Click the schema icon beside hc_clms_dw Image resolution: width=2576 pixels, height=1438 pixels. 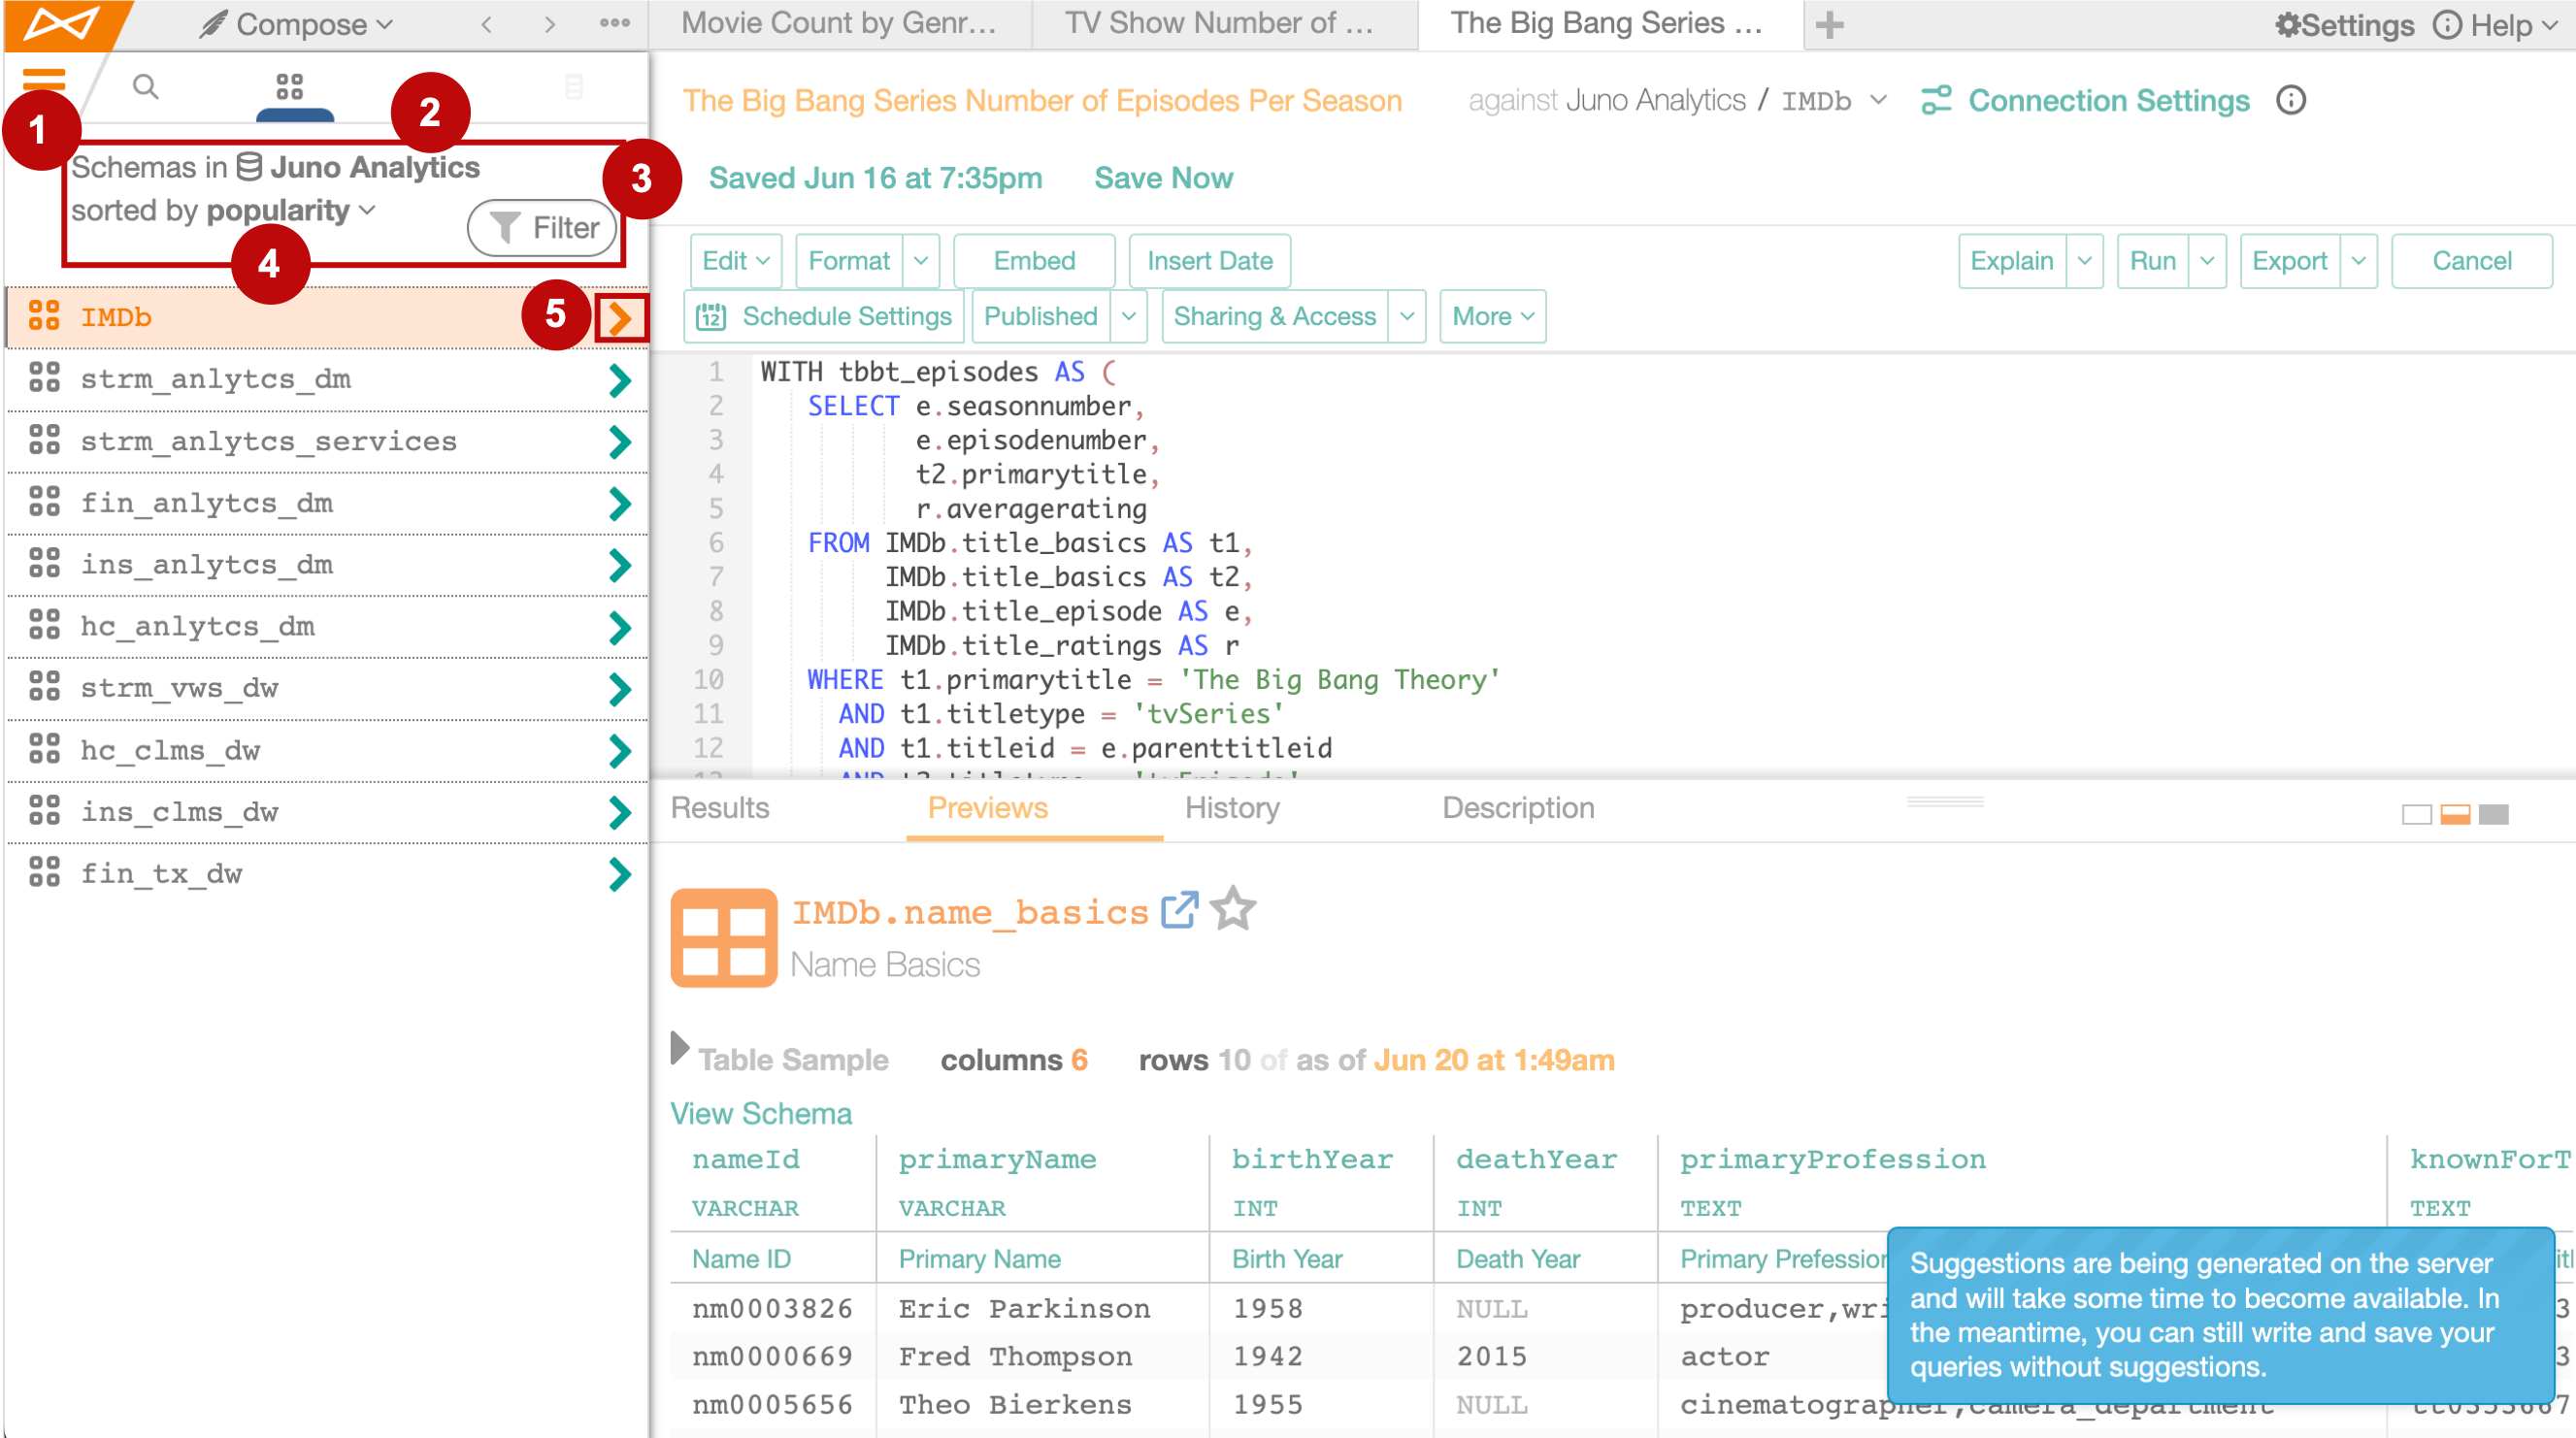44,749
